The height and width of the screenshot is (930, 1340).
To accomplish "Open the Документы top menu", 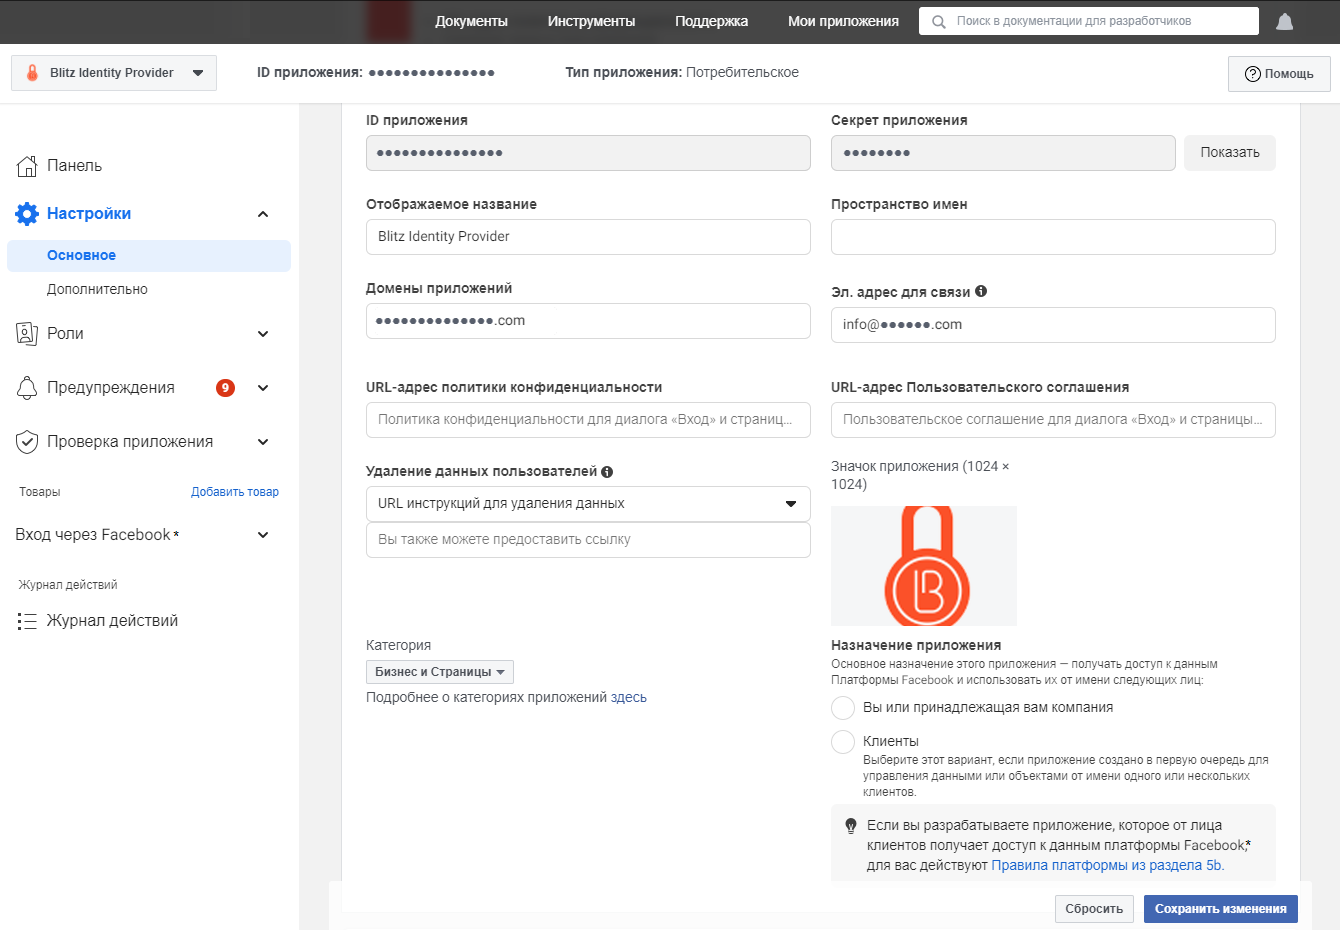I will click(x=471, y=21).
